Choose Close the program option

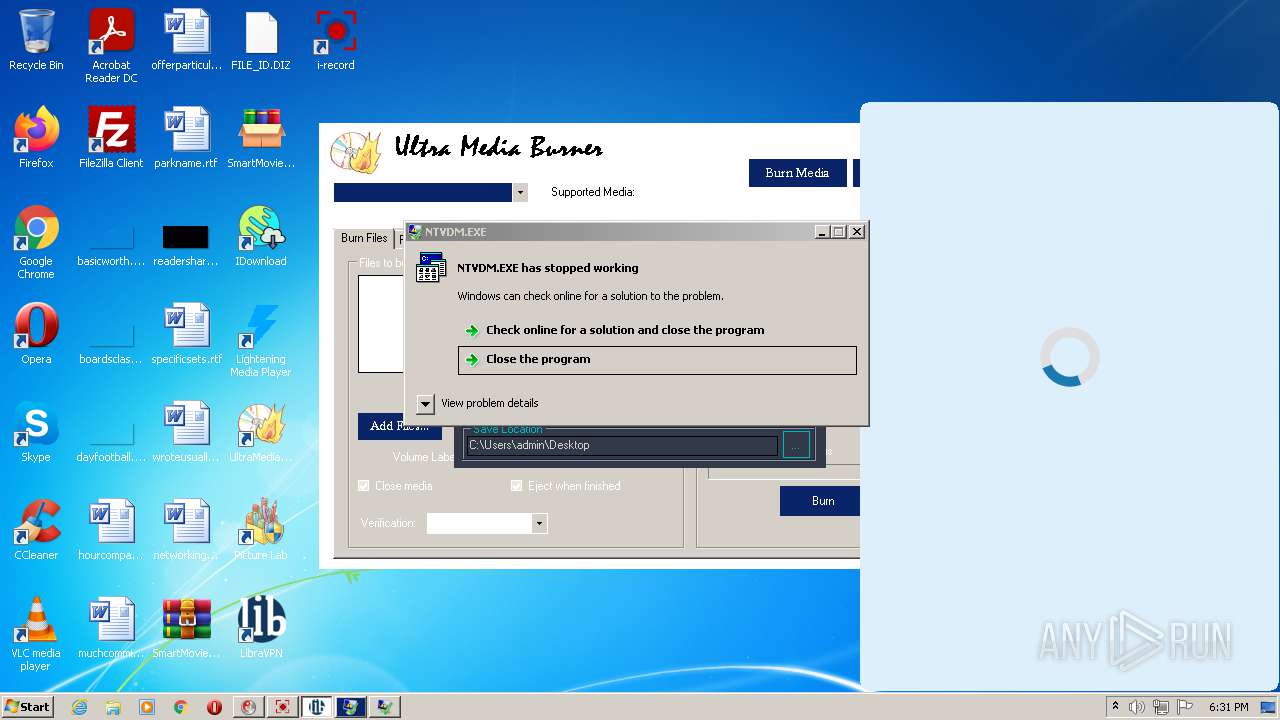(x=657, y=360)
